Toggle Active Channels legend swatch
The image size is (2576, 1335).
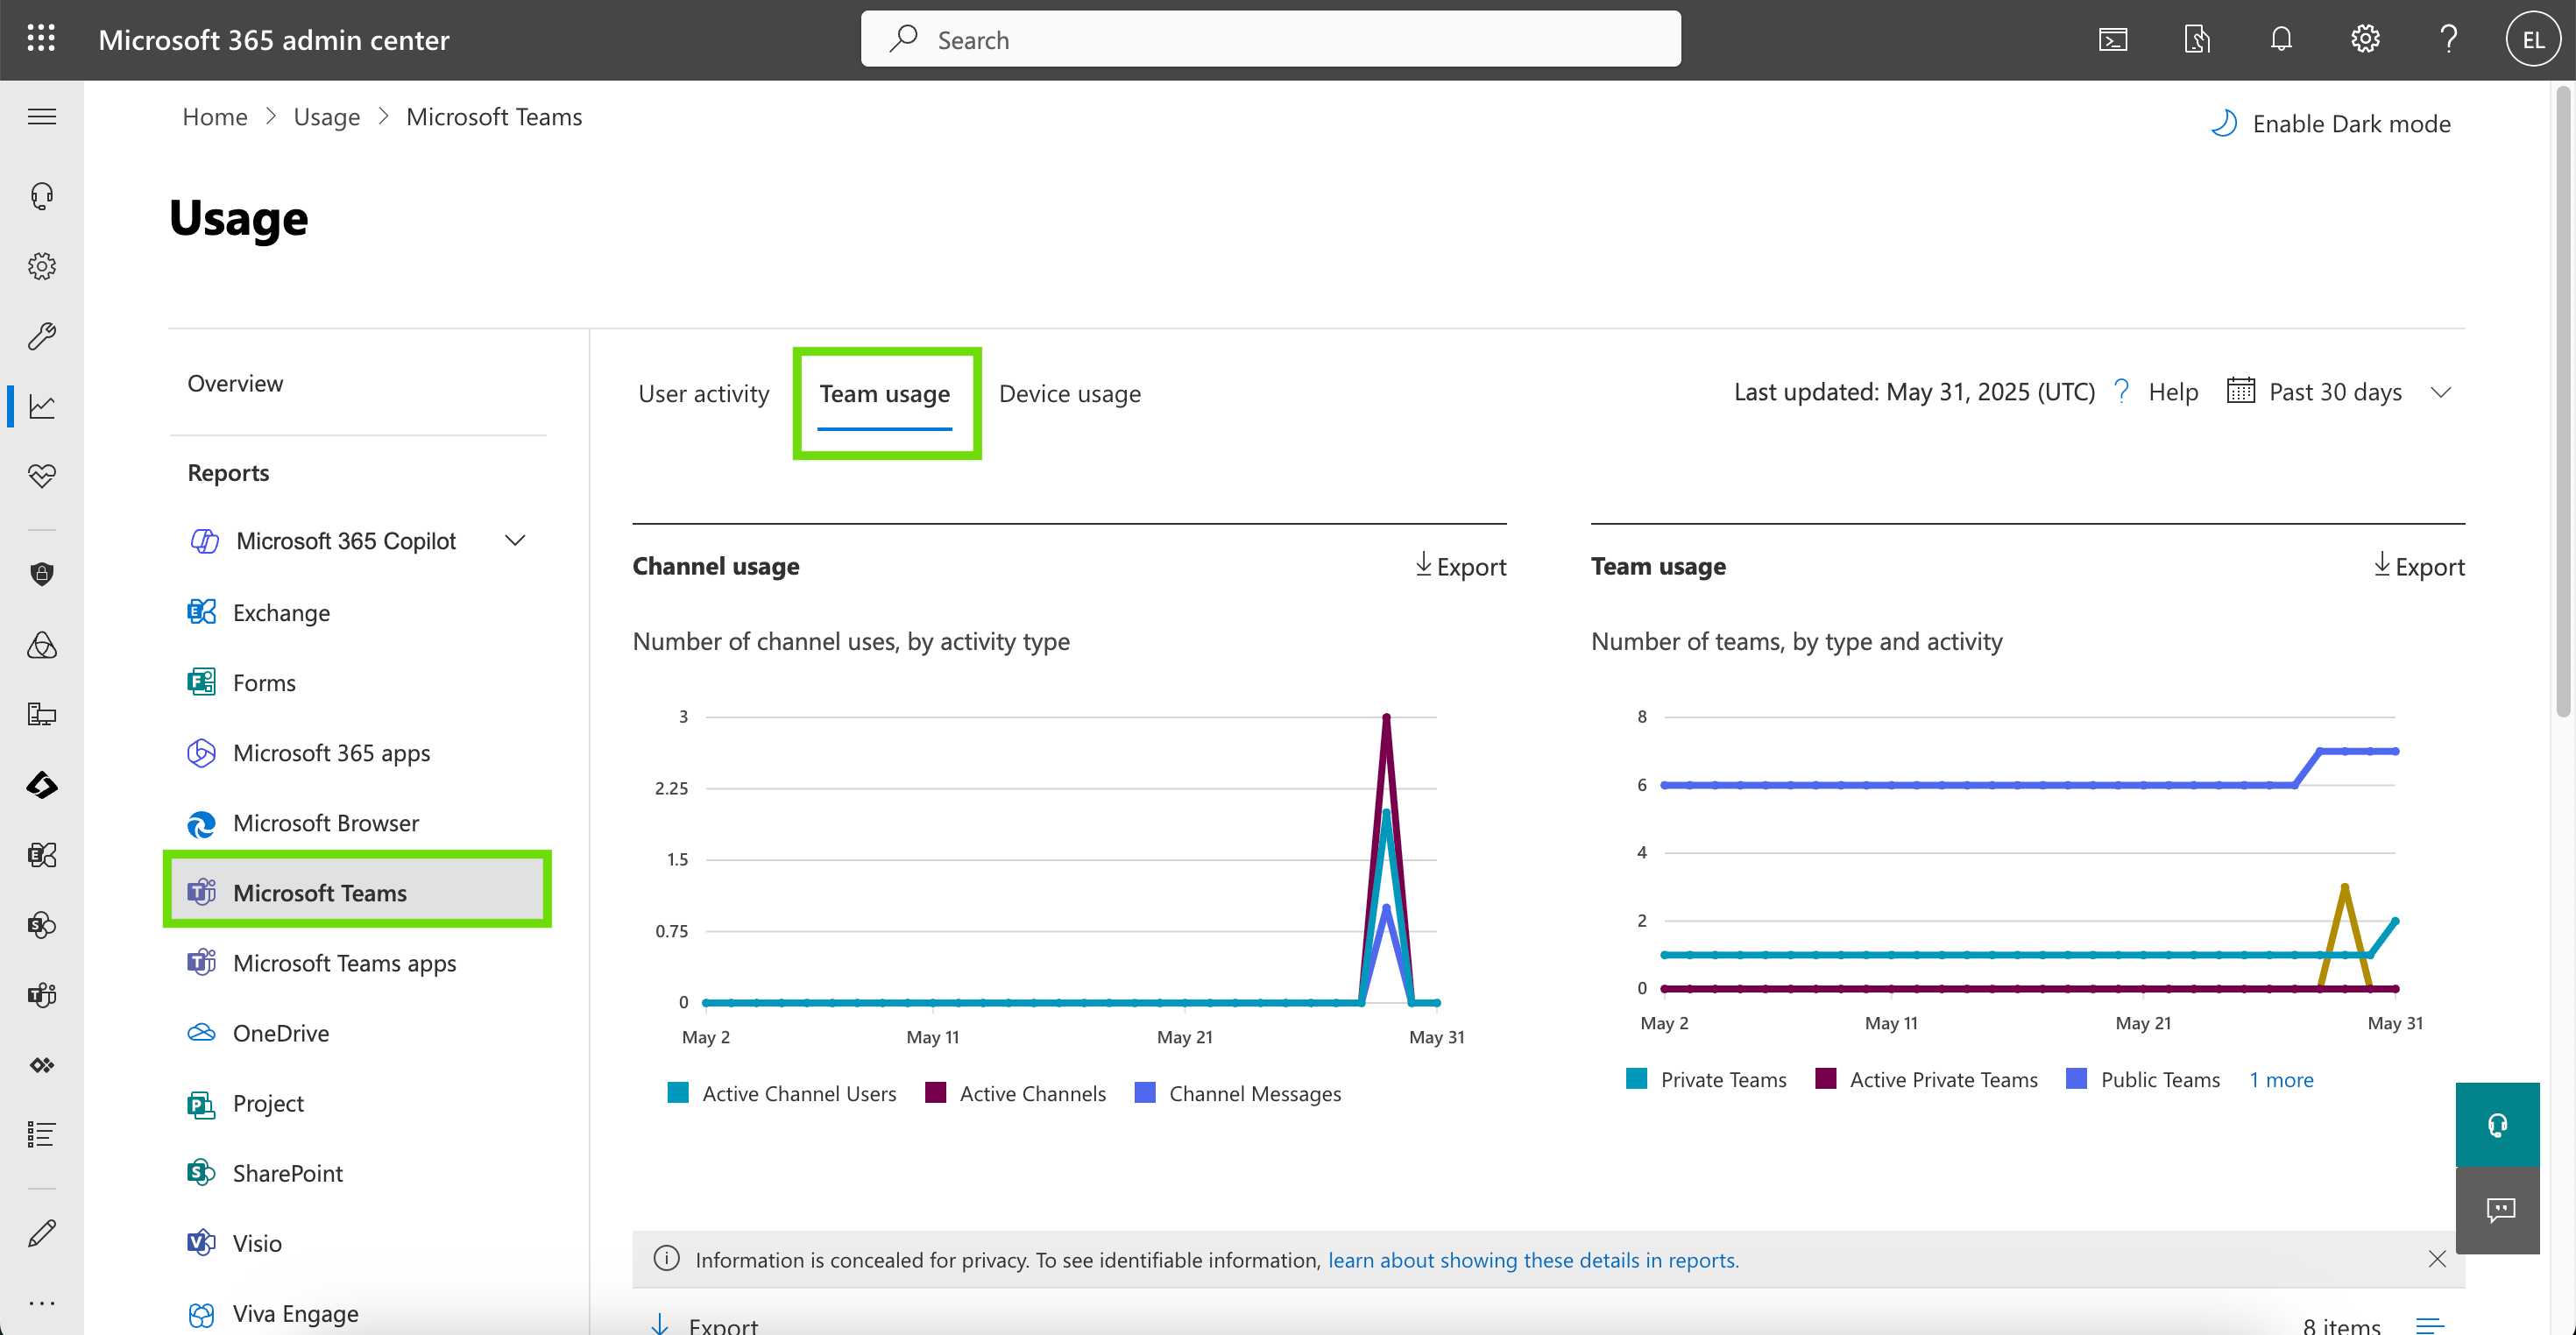935,1093
